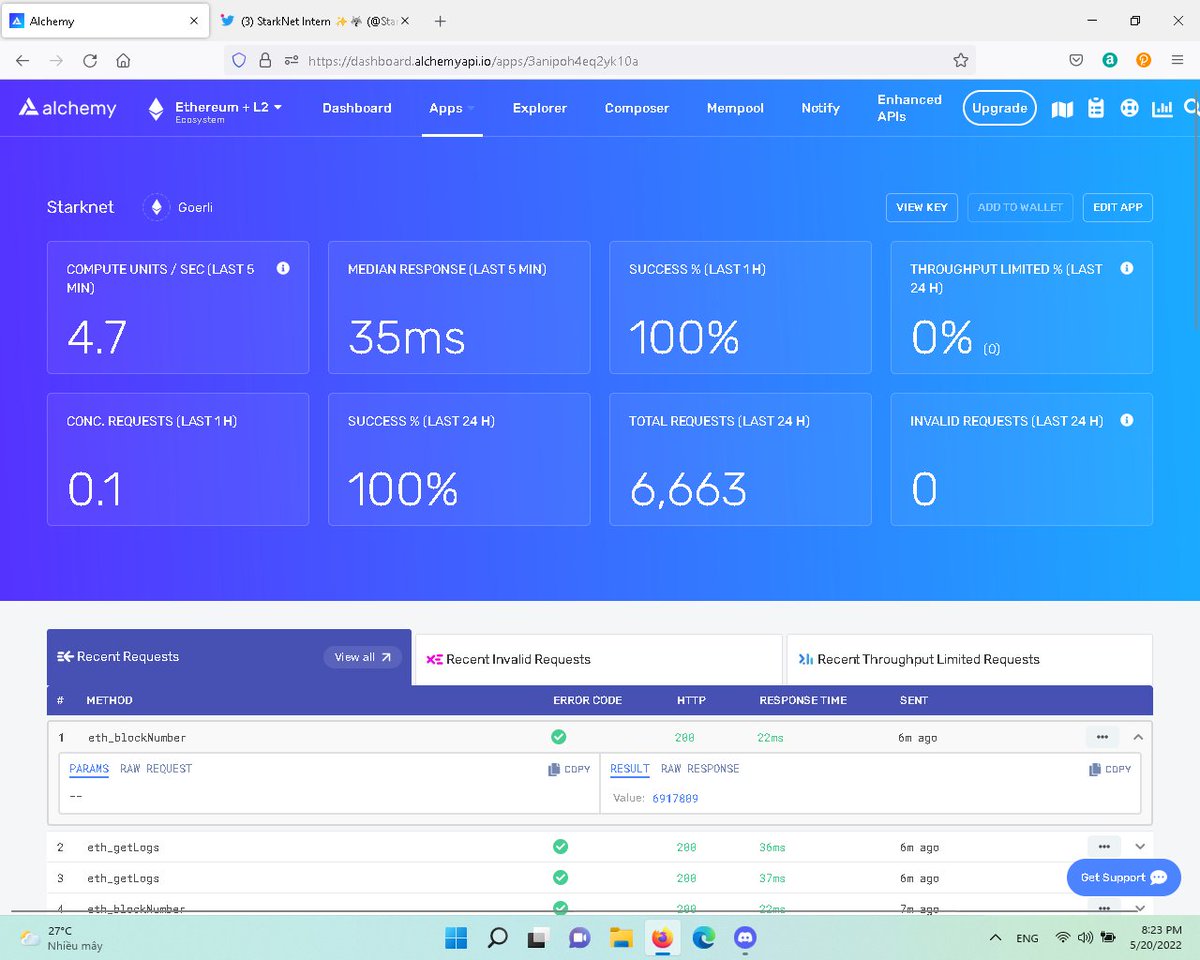Collapse request row 1 with the chevron

tap(1139, 737)
